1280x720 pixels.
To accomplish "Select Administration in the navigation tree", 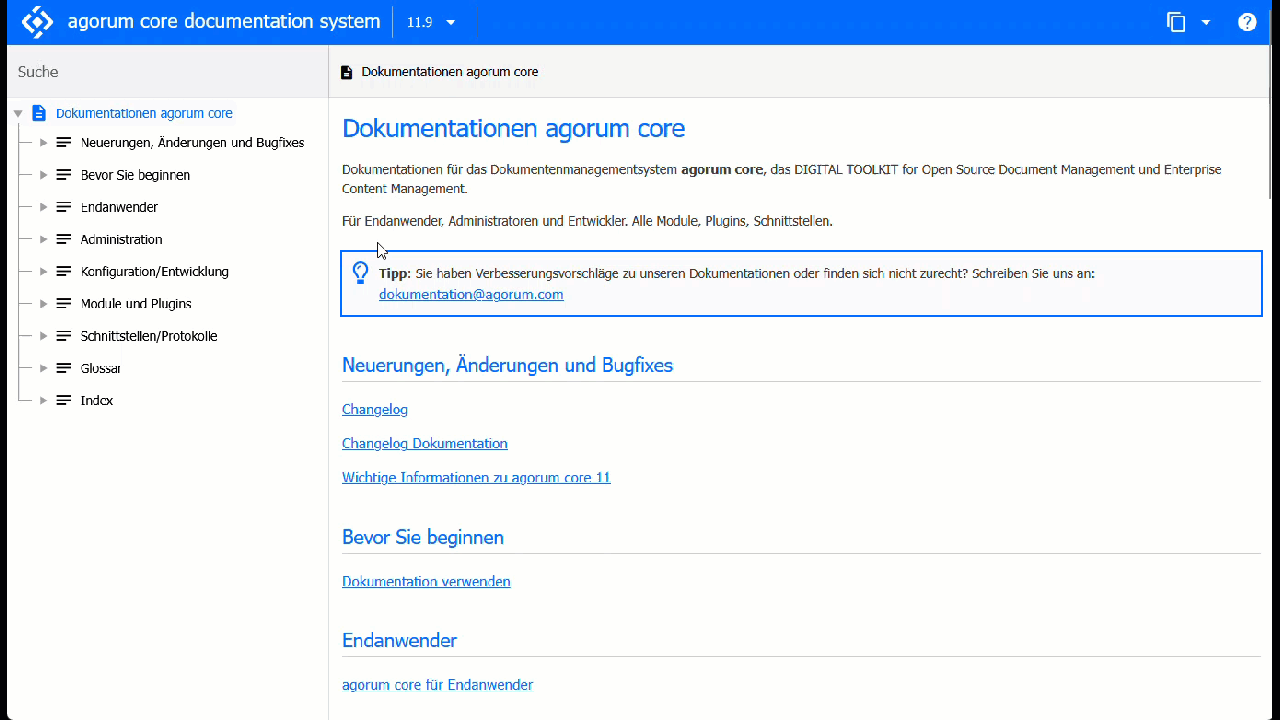I will [x=121, y=239].
